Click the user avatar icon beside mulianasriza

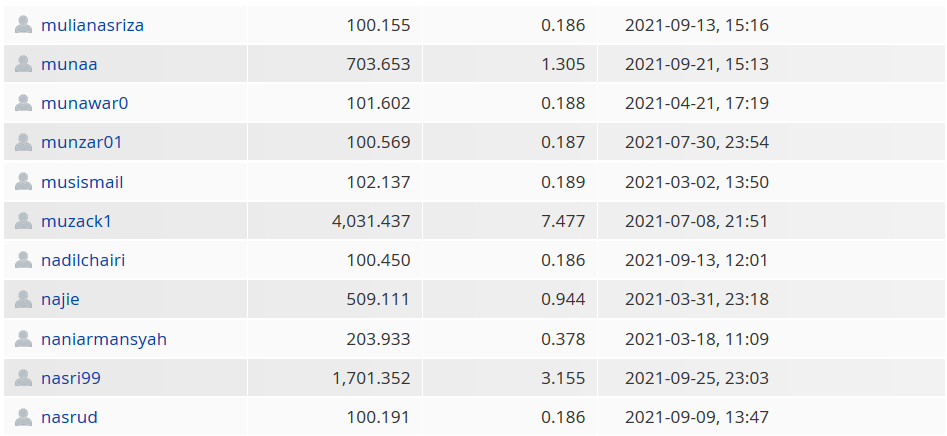(x=24, y=25)
